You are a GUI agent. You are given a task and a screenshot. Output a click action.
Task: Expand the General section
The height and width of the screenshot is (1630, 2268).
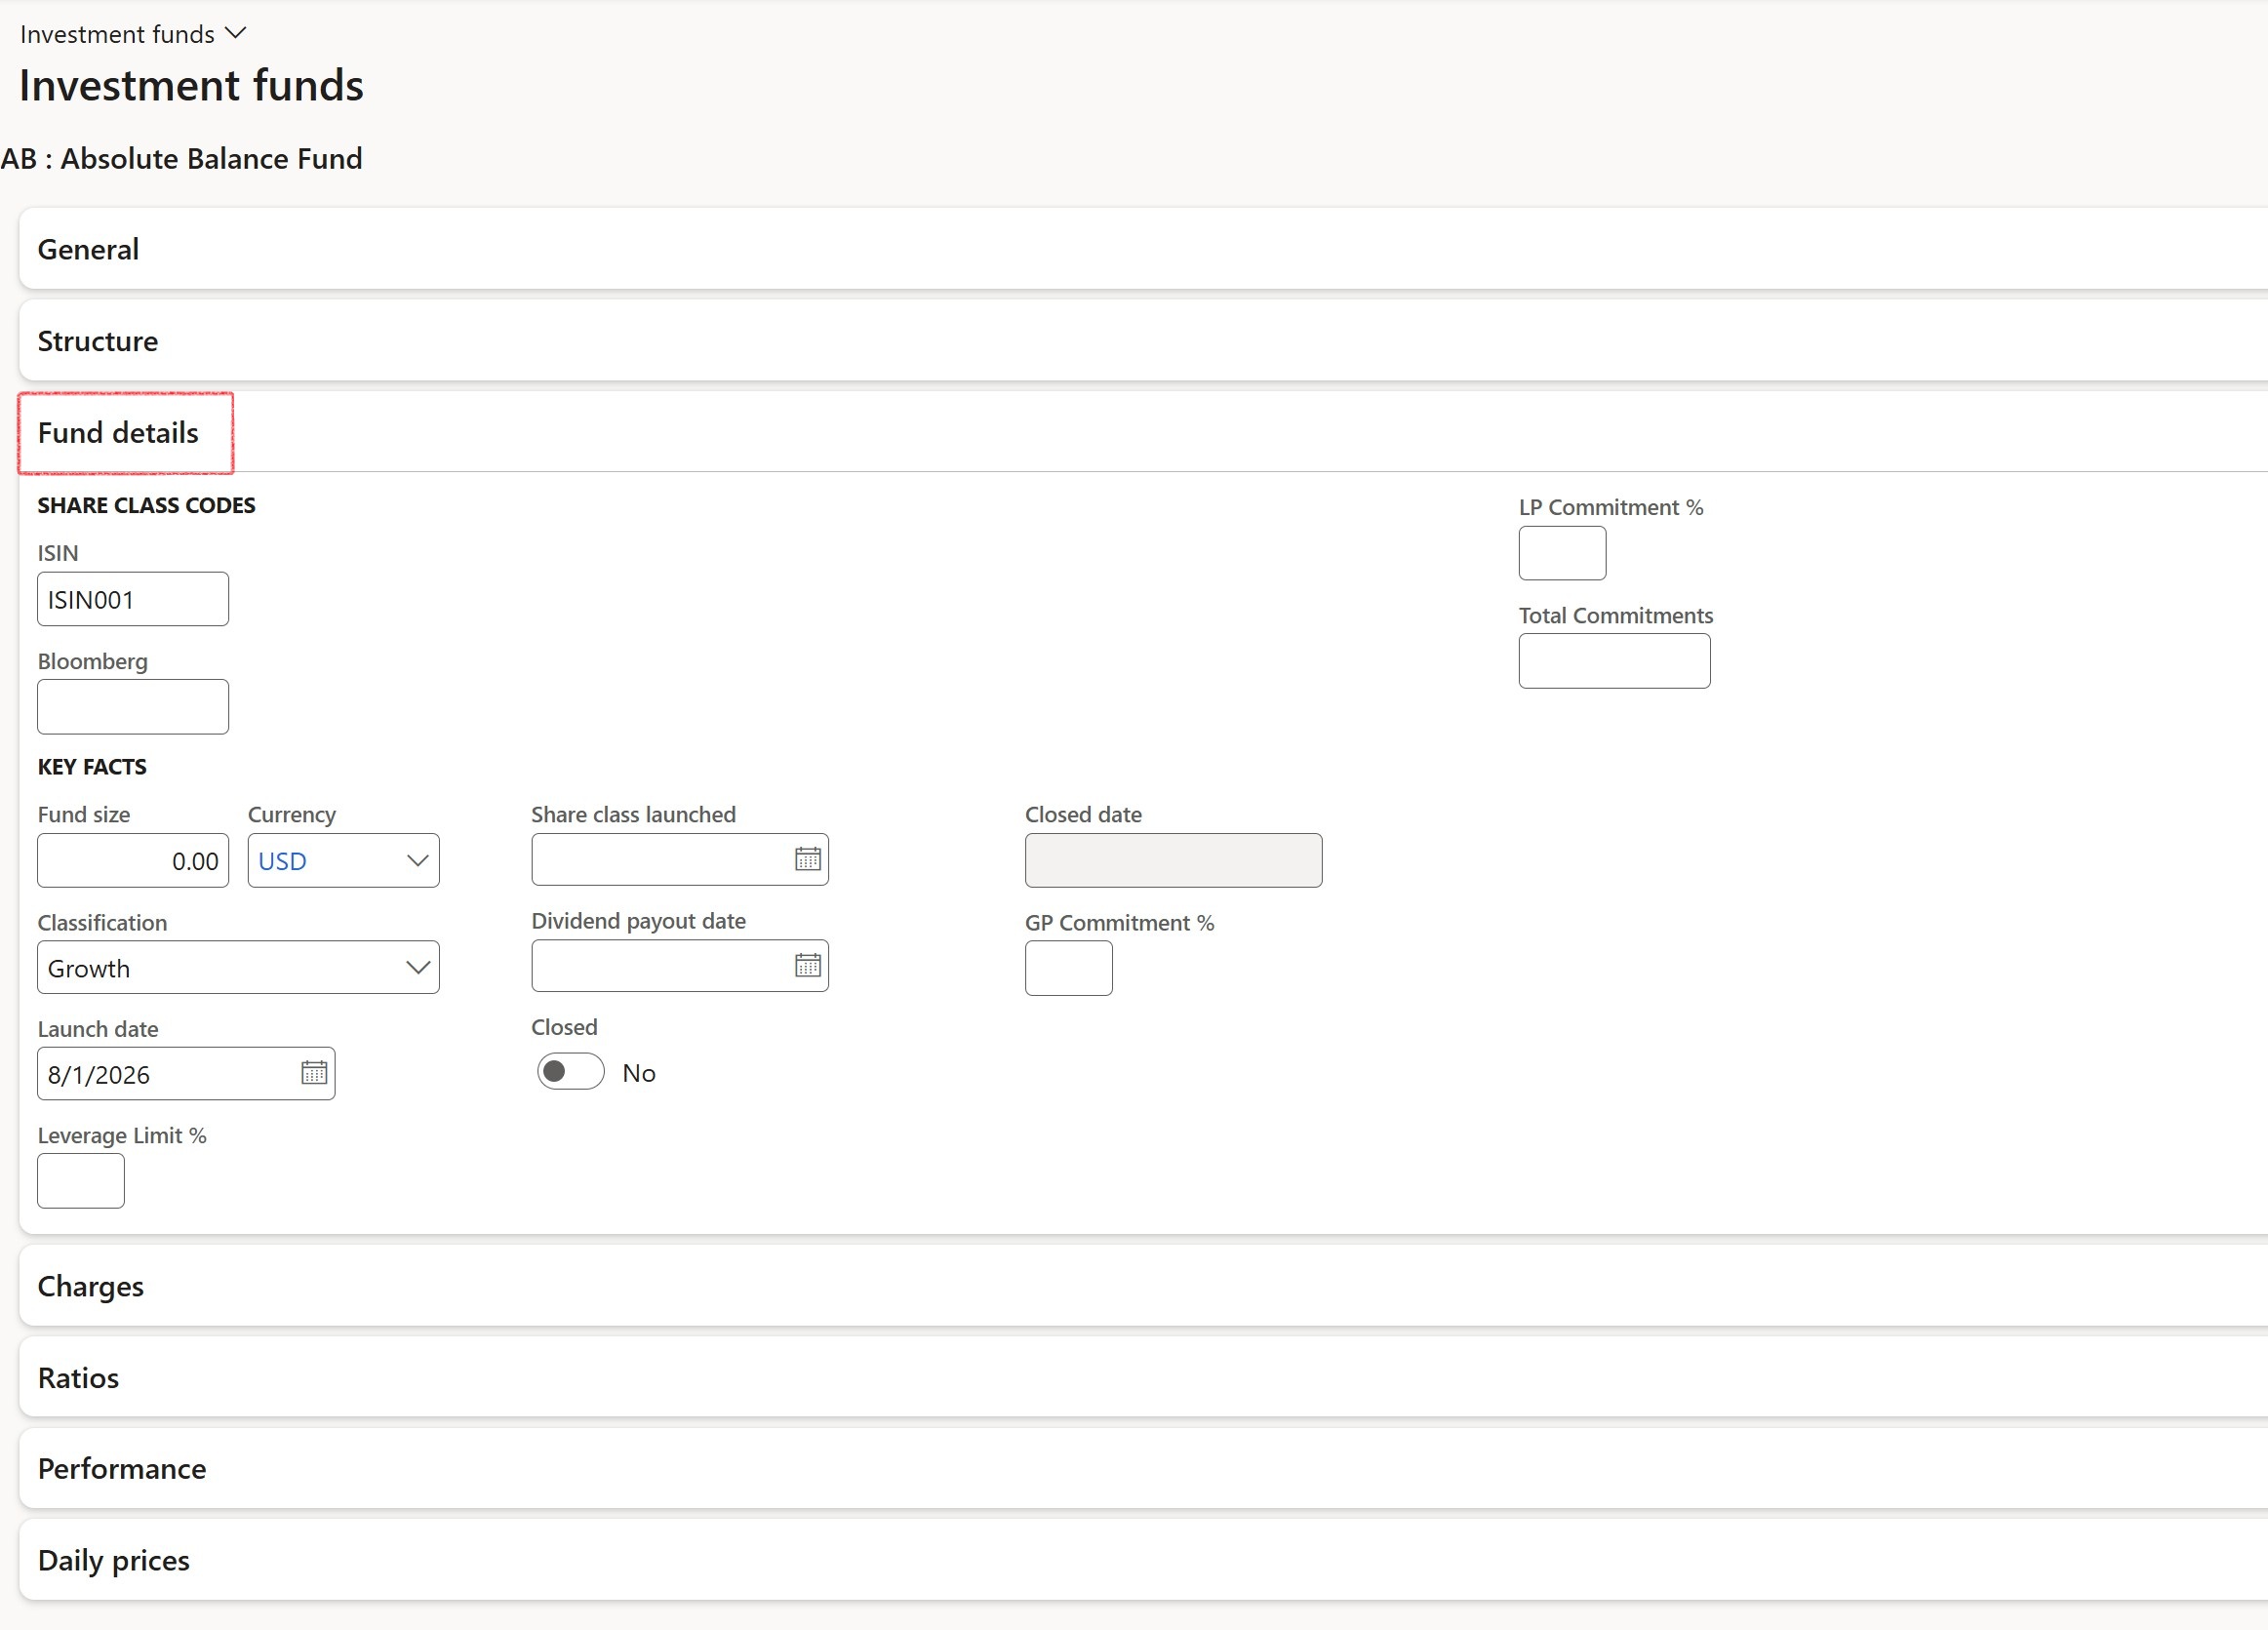1143,249
